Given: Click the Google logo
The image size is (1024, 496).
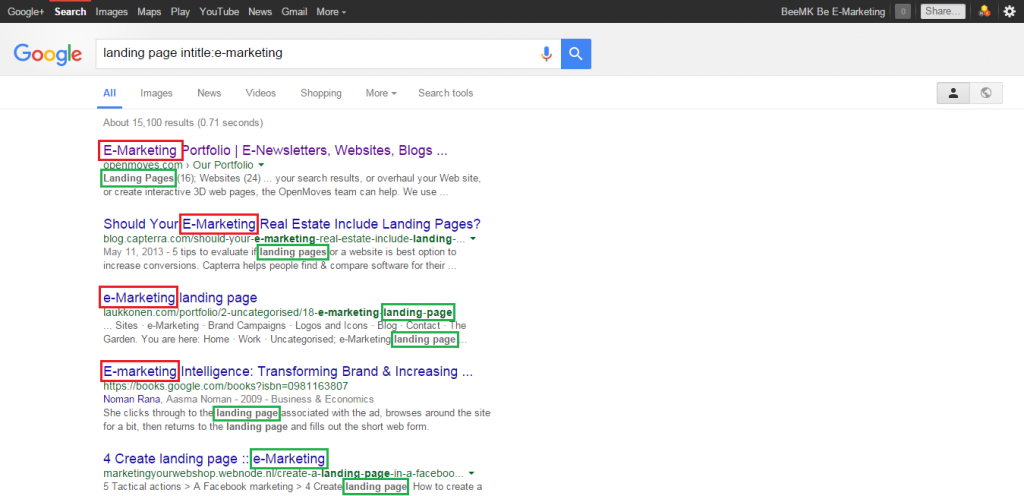Looking at the screenshot, I should 48,54.
